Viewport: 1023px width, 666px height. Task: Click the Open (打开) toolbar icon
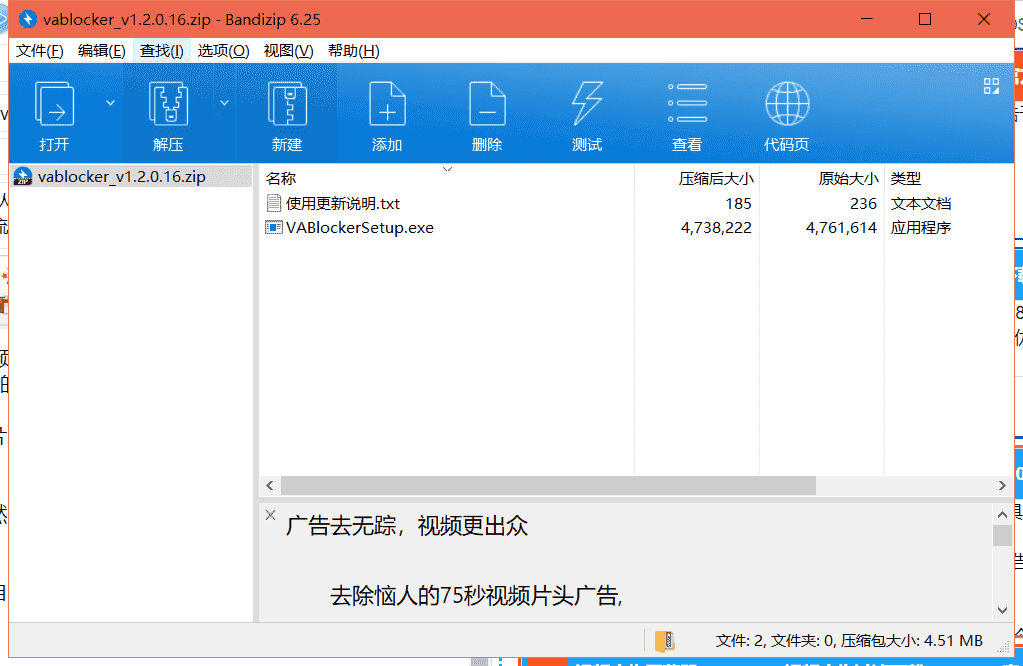(x=54, y=104)
